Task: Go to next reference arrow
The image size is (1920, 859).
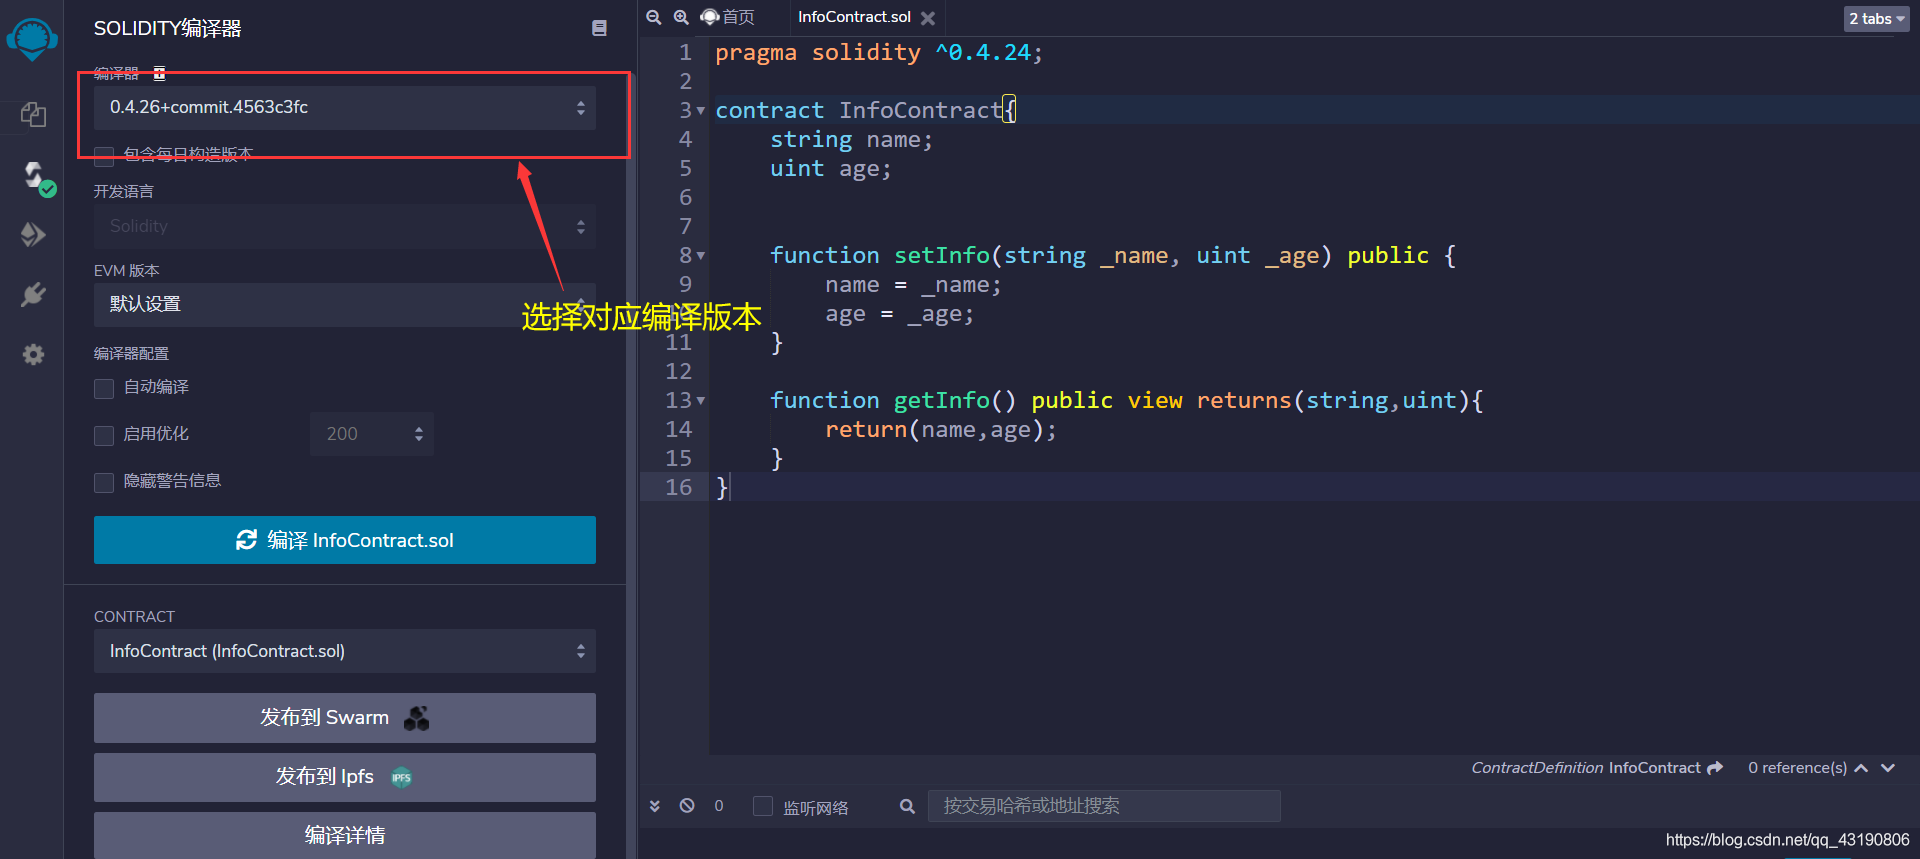Action: tap(1888, 768)
